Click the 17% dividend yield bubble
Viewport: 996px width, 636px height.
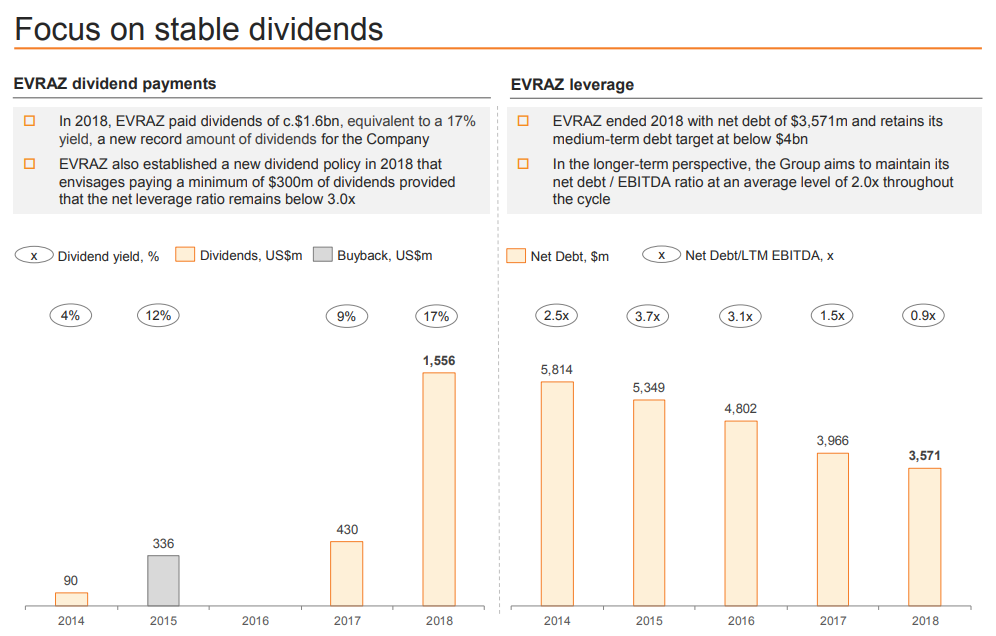[436, 316]
